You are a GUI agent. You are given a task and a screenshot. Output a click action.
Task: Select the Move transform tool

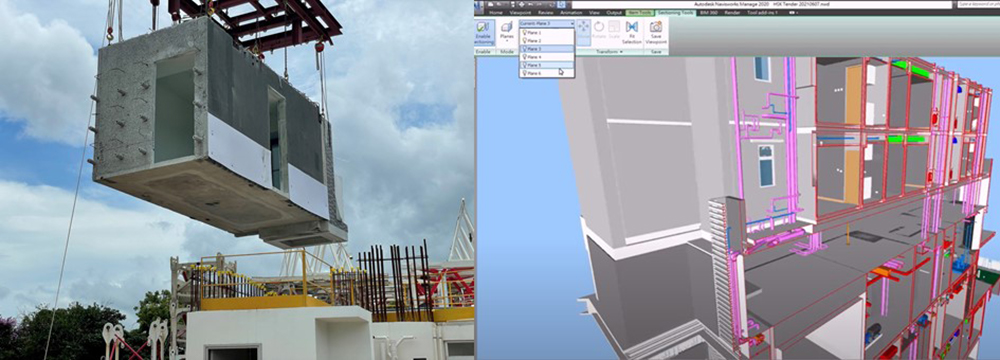(x=584, y=32)
